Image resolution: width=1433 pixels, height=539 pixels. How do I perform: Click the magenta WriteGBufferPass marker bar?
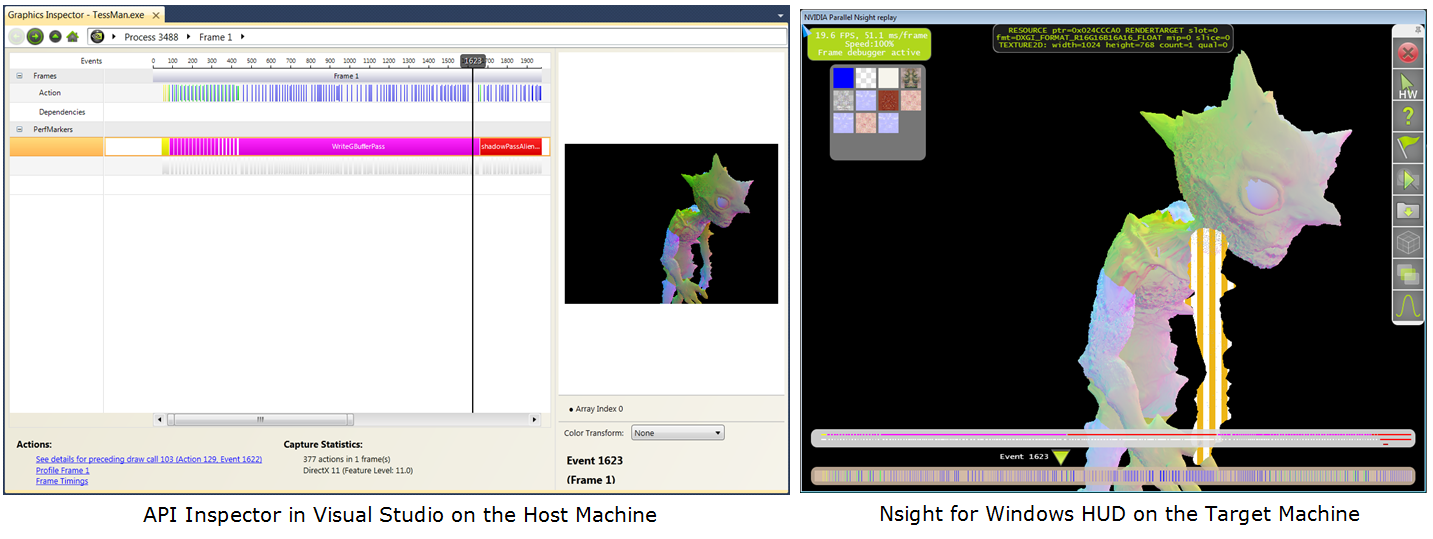[x=358, y=147]
